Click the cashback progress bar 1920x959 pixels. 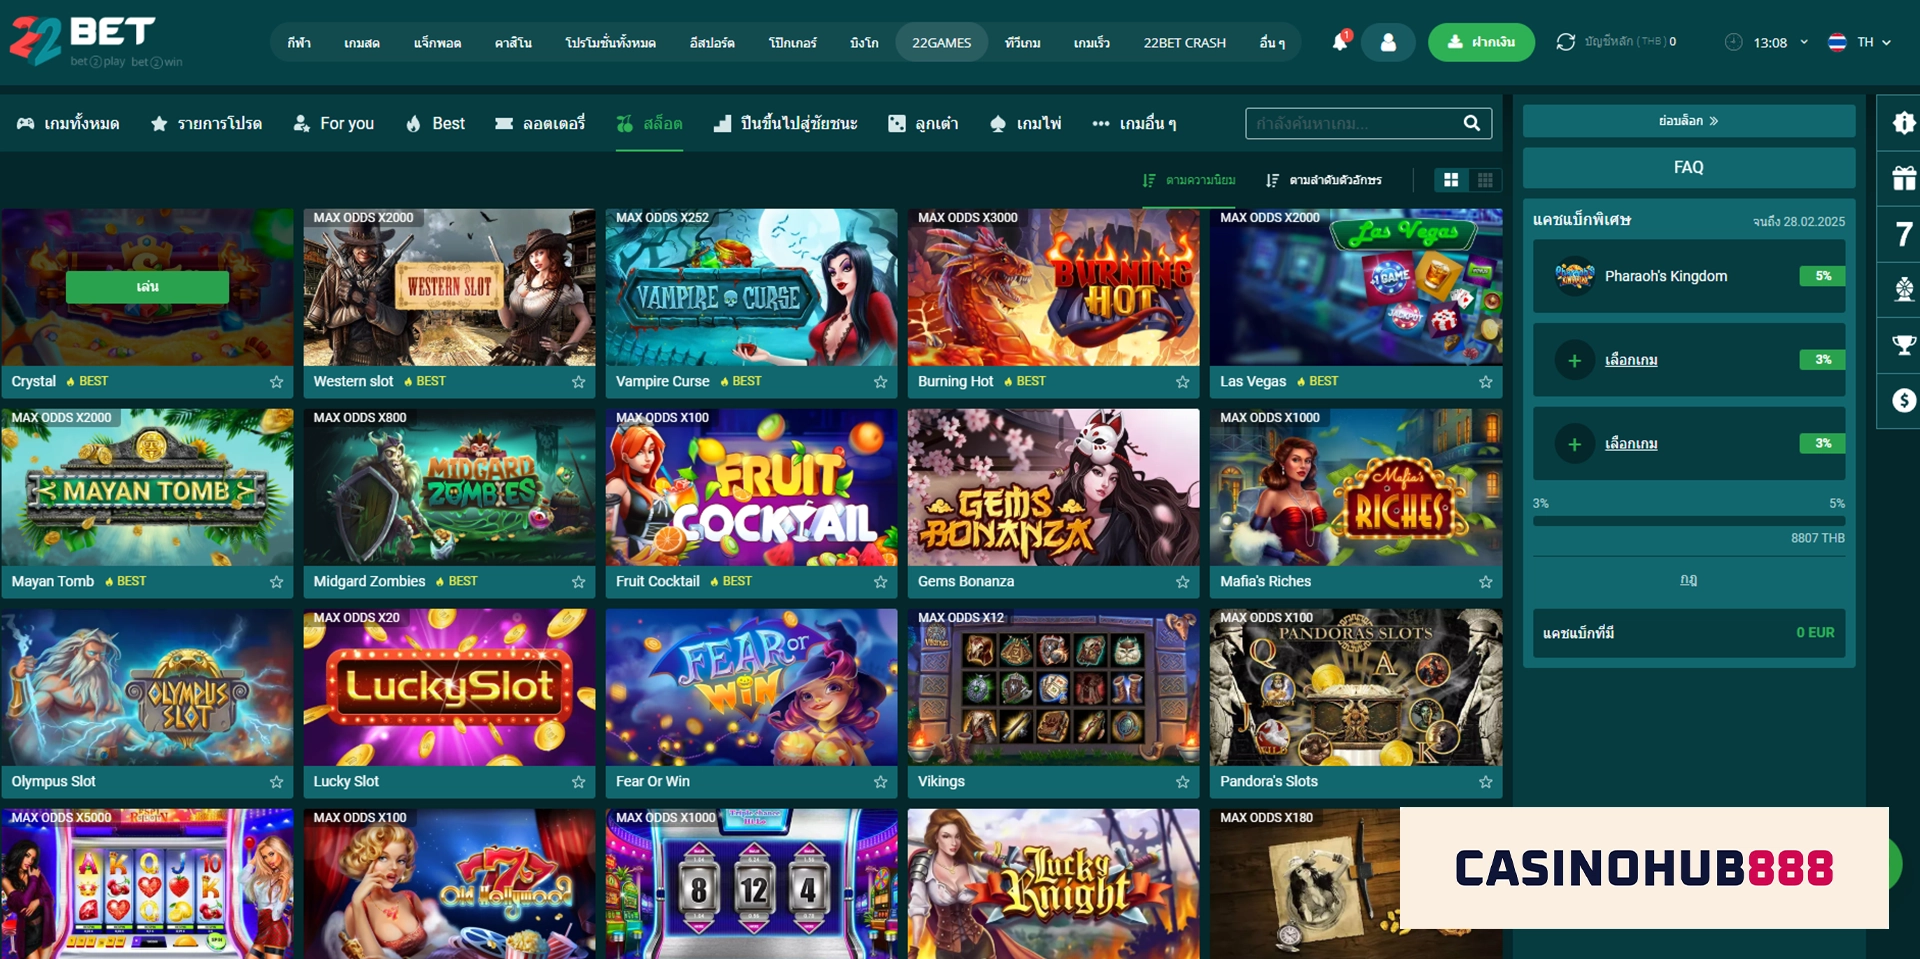pos(1689,521)
